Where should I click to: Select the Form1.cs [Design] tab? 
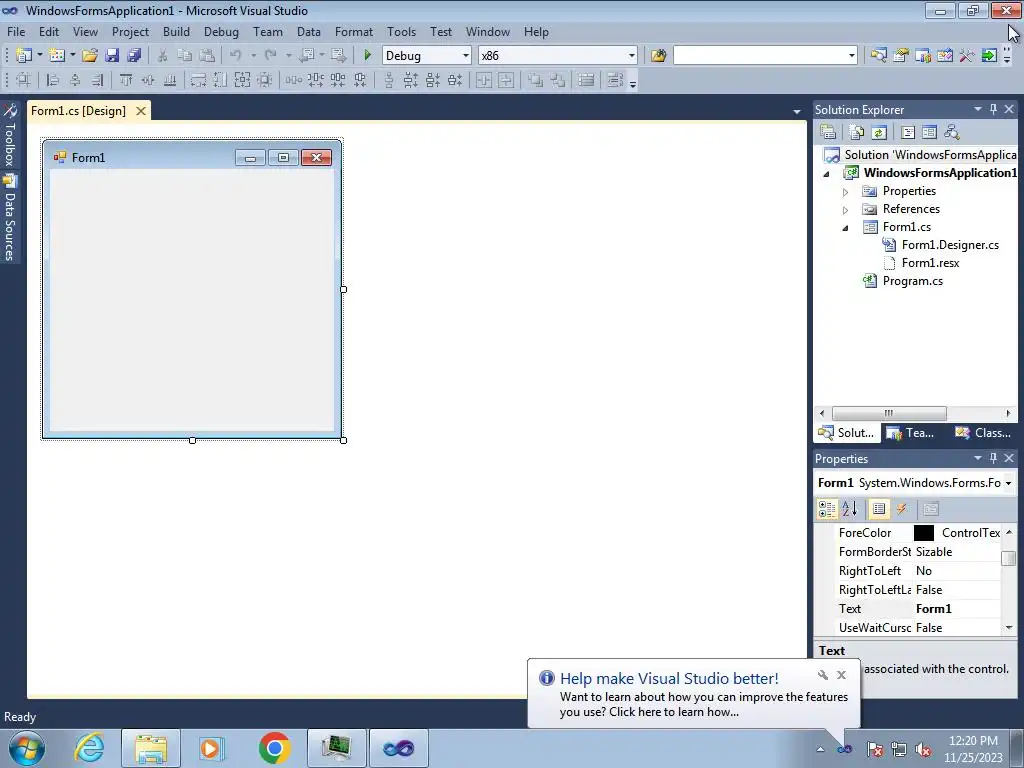pyautogui.click(x=78, y=110)
